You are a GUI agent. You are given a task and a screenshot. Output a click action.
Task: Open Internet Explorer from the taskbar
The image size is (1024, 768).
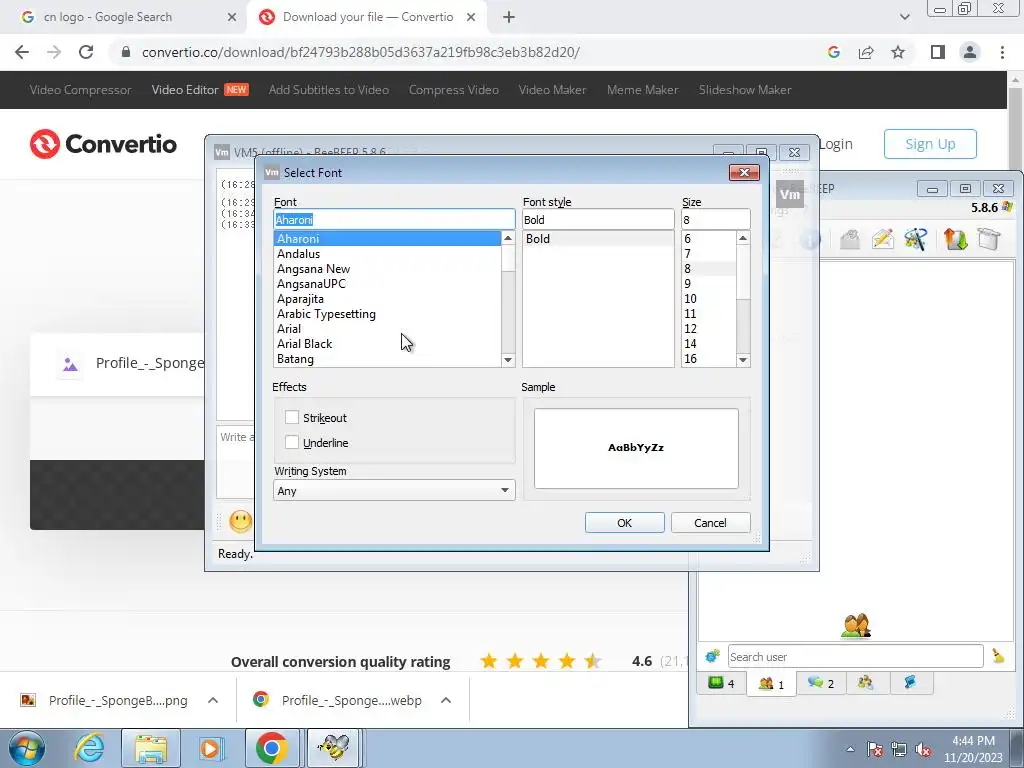[x=89, y=748]
